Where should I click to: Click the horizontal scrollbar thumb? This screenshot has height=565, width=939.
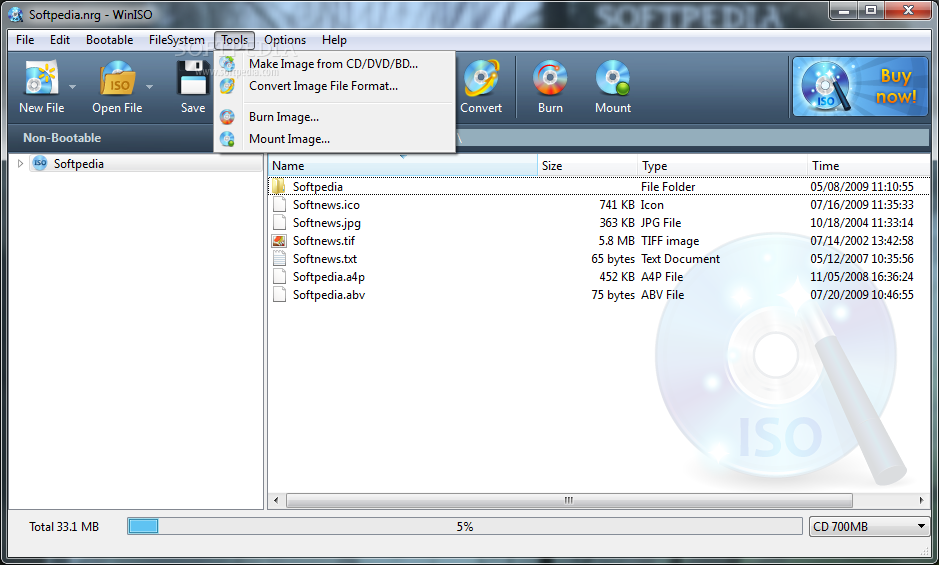point(569,500)
